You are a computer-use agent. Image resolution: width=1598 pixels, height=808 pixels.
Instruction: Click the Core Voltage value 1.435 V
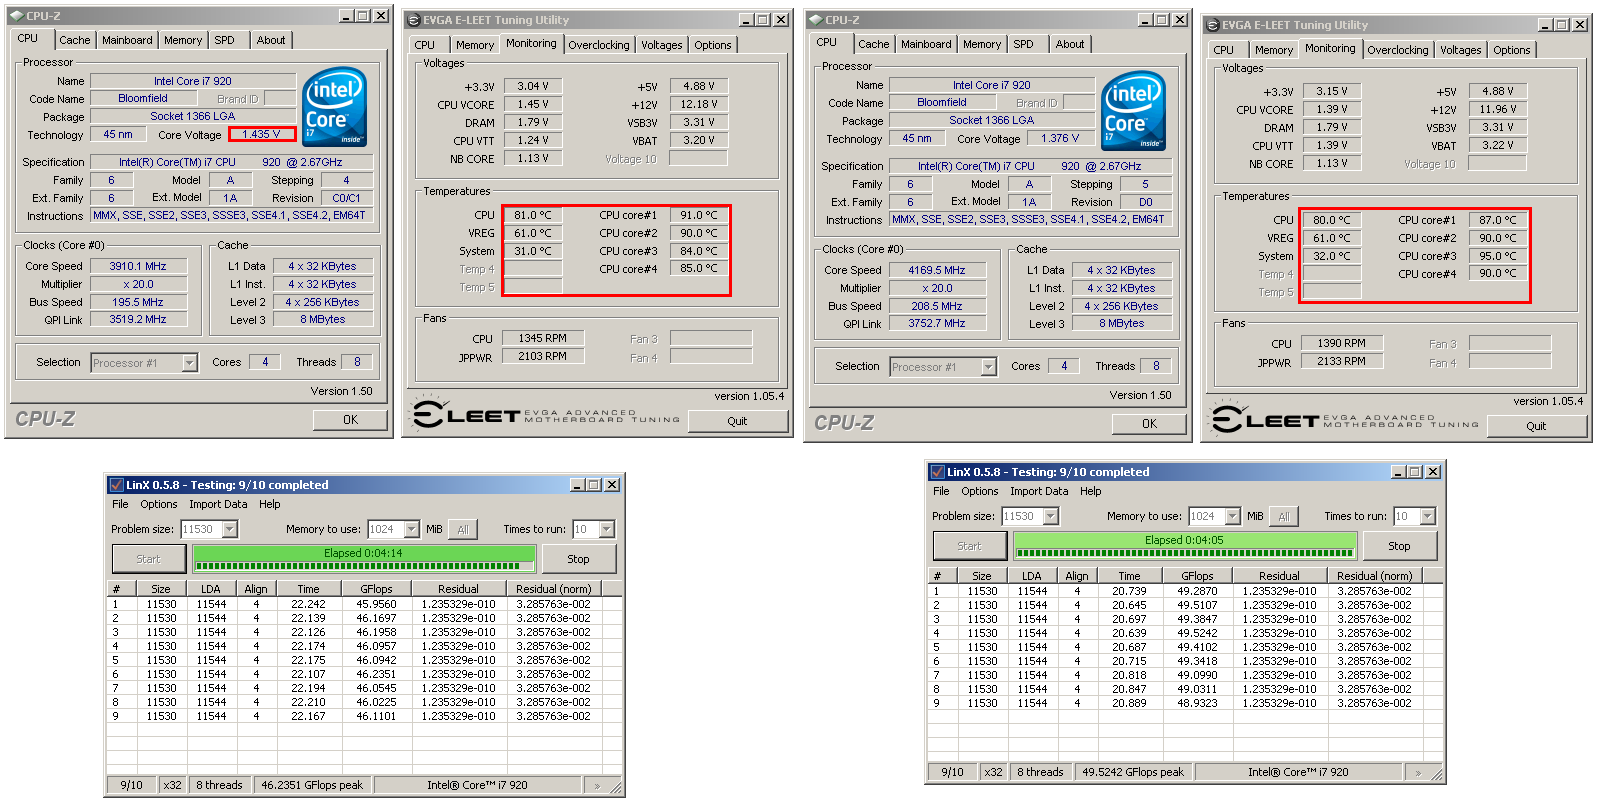(261, 134)
